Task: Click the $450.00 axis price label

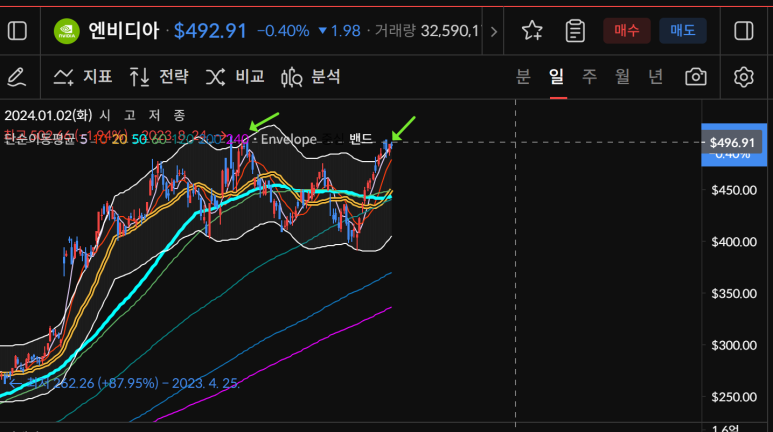Action: coord(734,190)
